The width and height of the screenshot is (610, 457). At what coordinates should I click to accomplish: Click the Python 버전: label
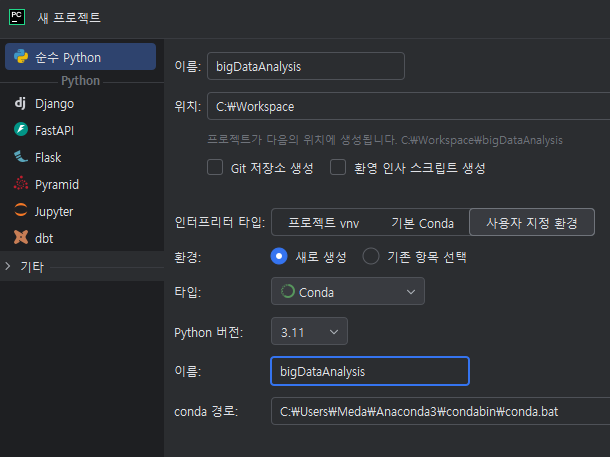(209, 333)
